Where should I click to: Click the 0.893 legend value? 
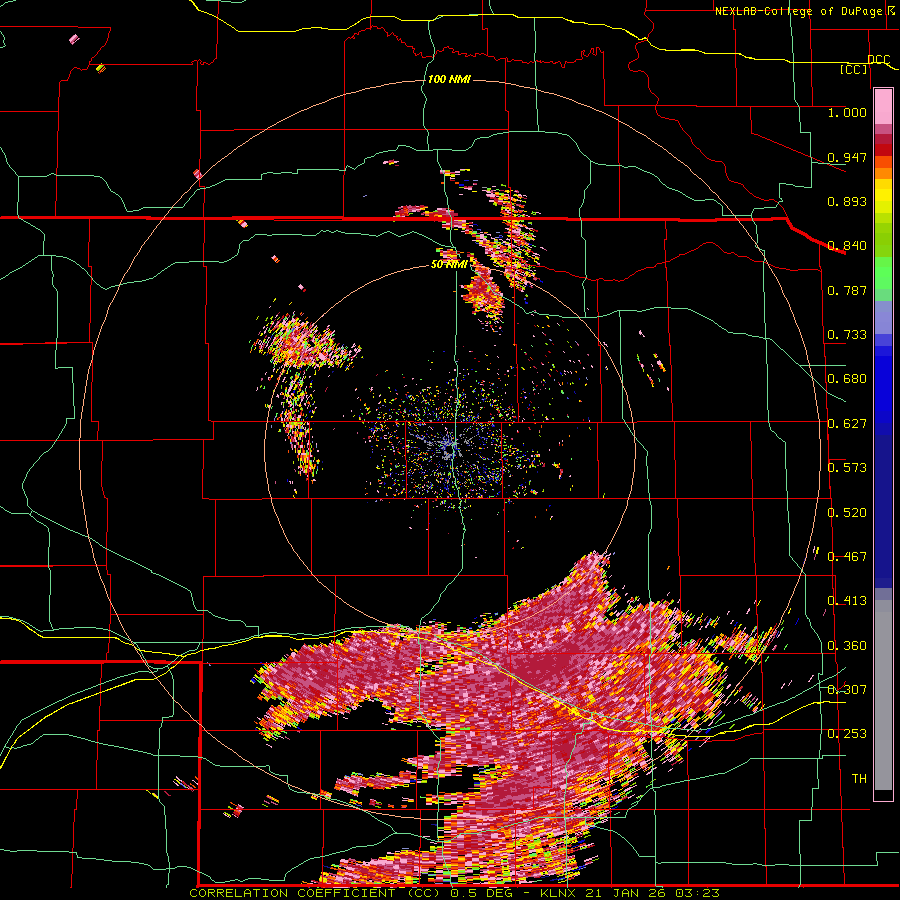(847, 201)
